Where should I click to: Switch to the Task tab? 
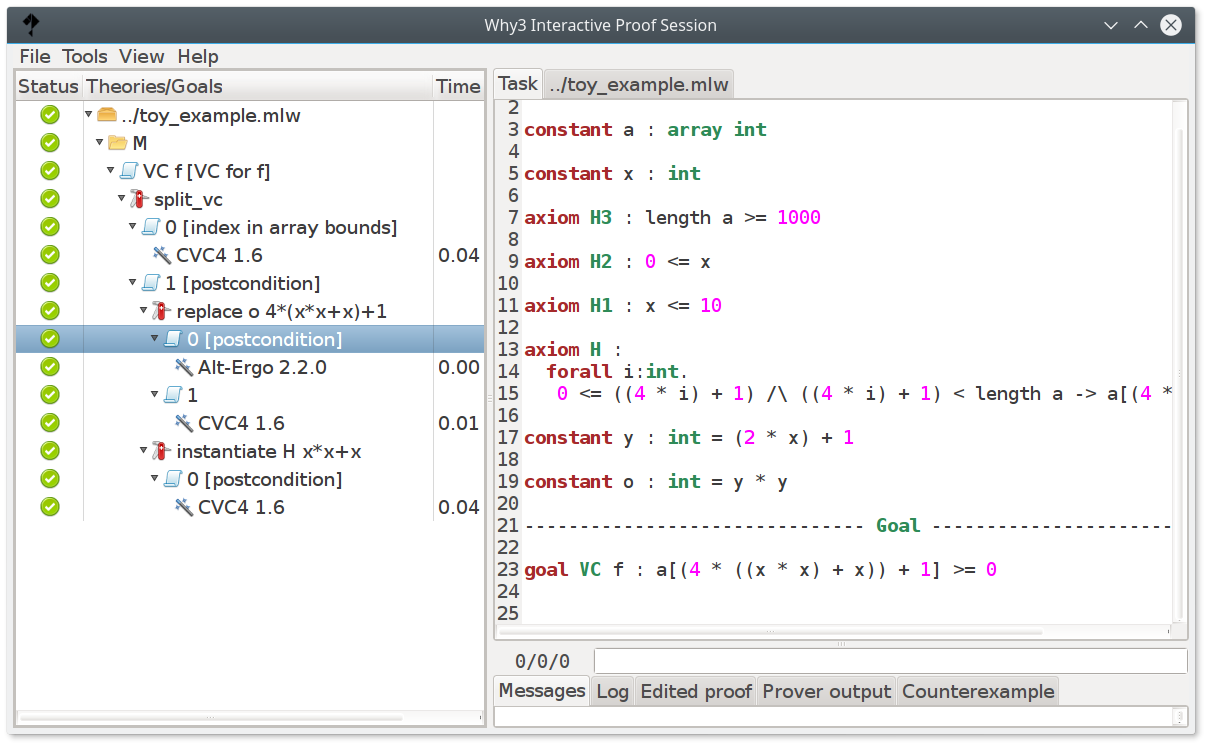[518, 84]
